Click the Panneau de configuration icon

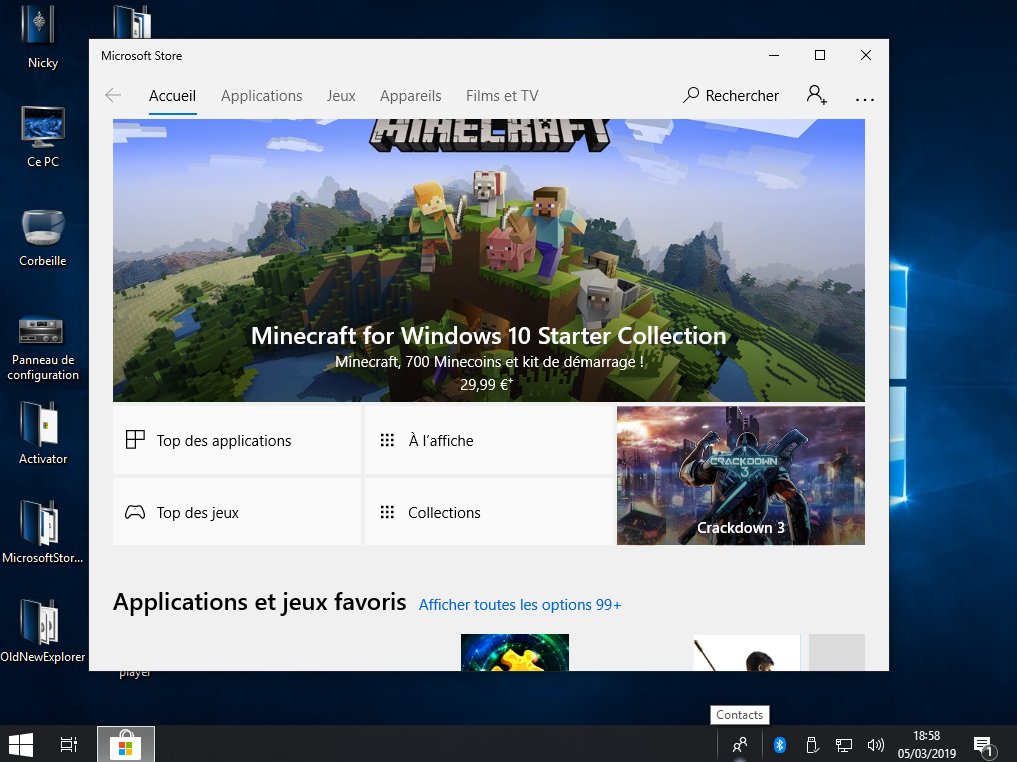point(43,348)
